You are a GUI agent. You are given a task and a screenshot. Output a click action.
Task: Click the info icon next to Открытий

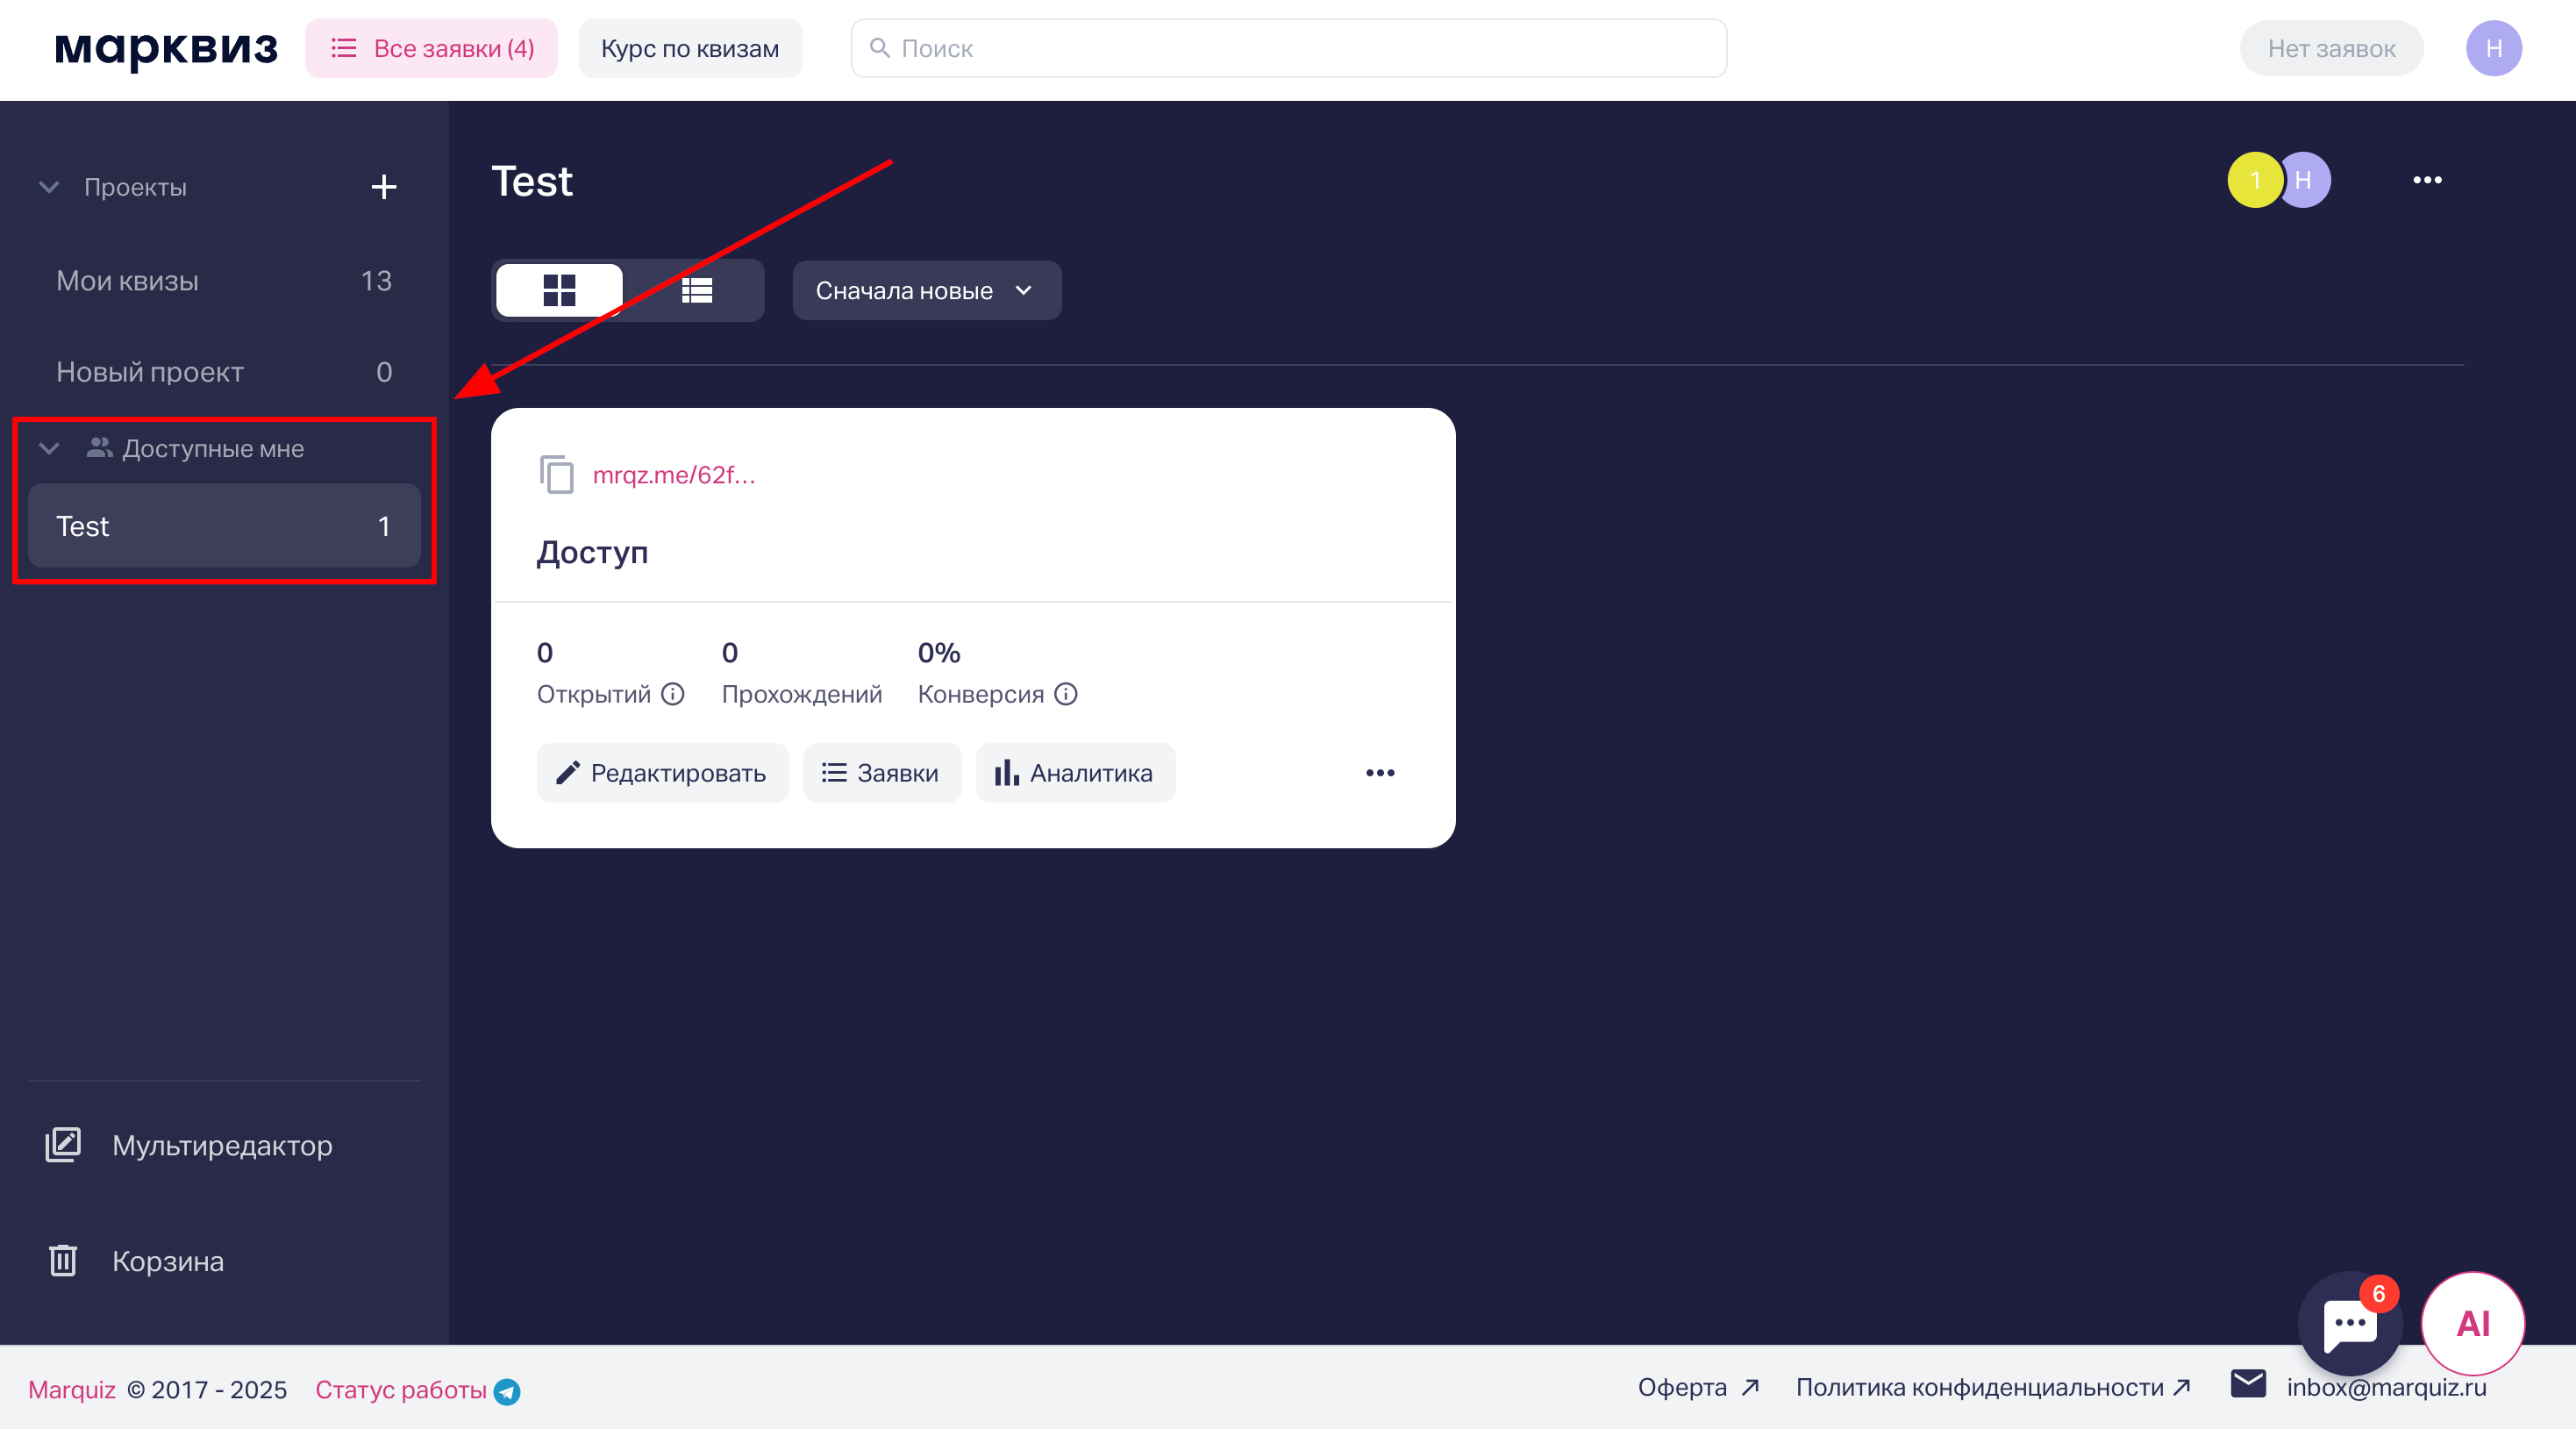pyautogui.click(x=673, y=694)
